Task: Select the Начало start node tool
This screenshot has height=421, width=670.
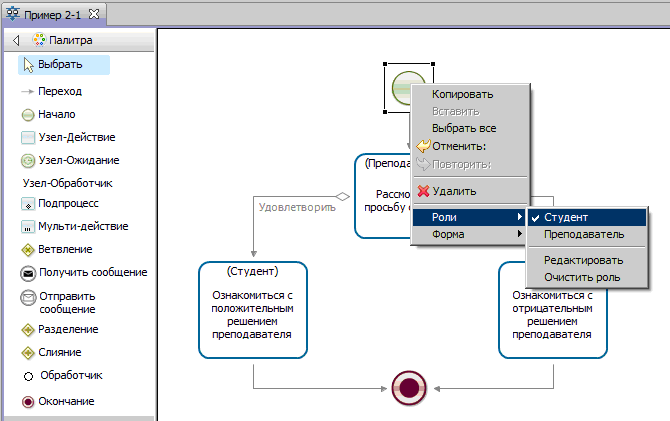Action: 56,114
